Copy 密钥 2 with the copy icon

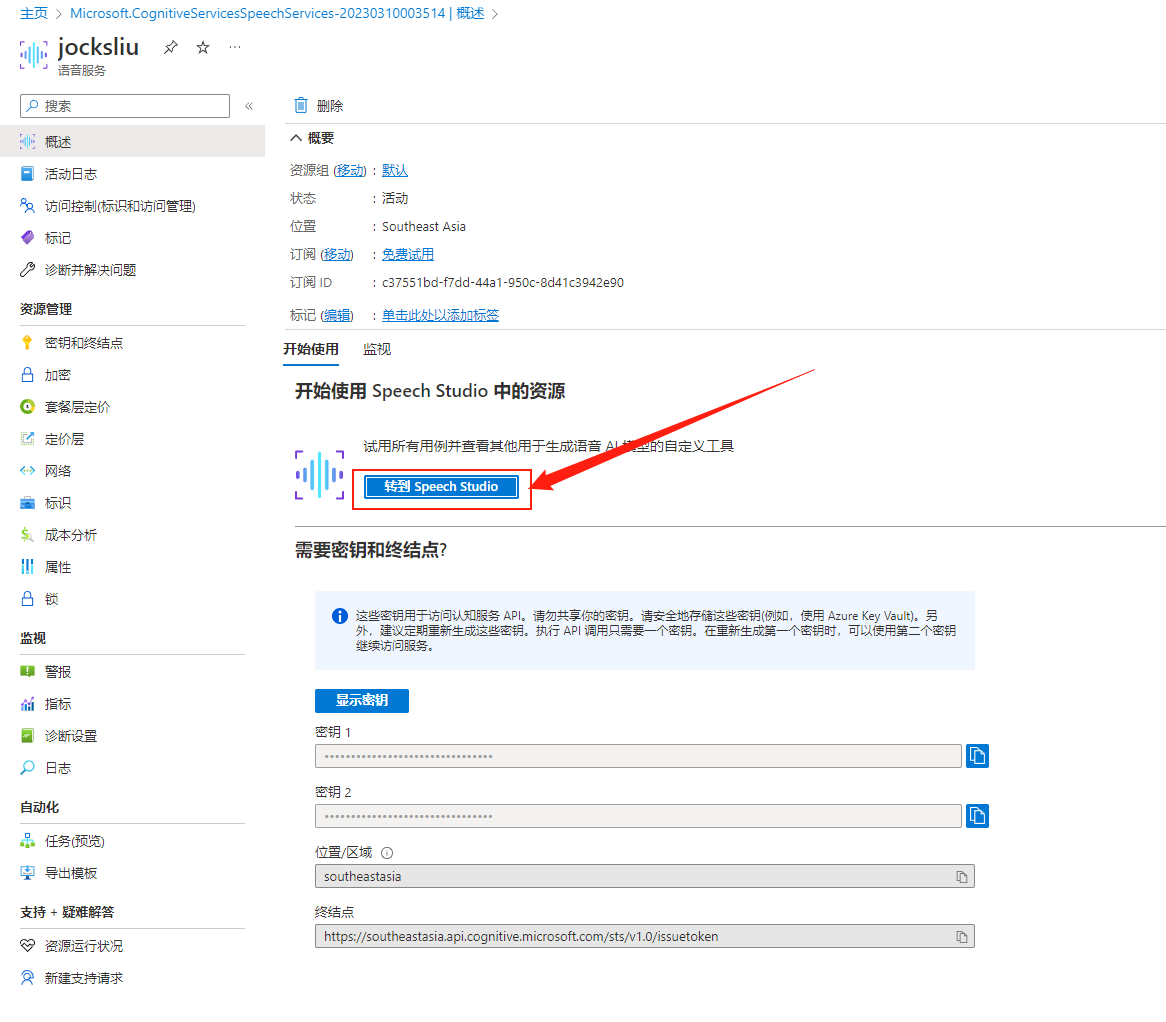[977, 816]
